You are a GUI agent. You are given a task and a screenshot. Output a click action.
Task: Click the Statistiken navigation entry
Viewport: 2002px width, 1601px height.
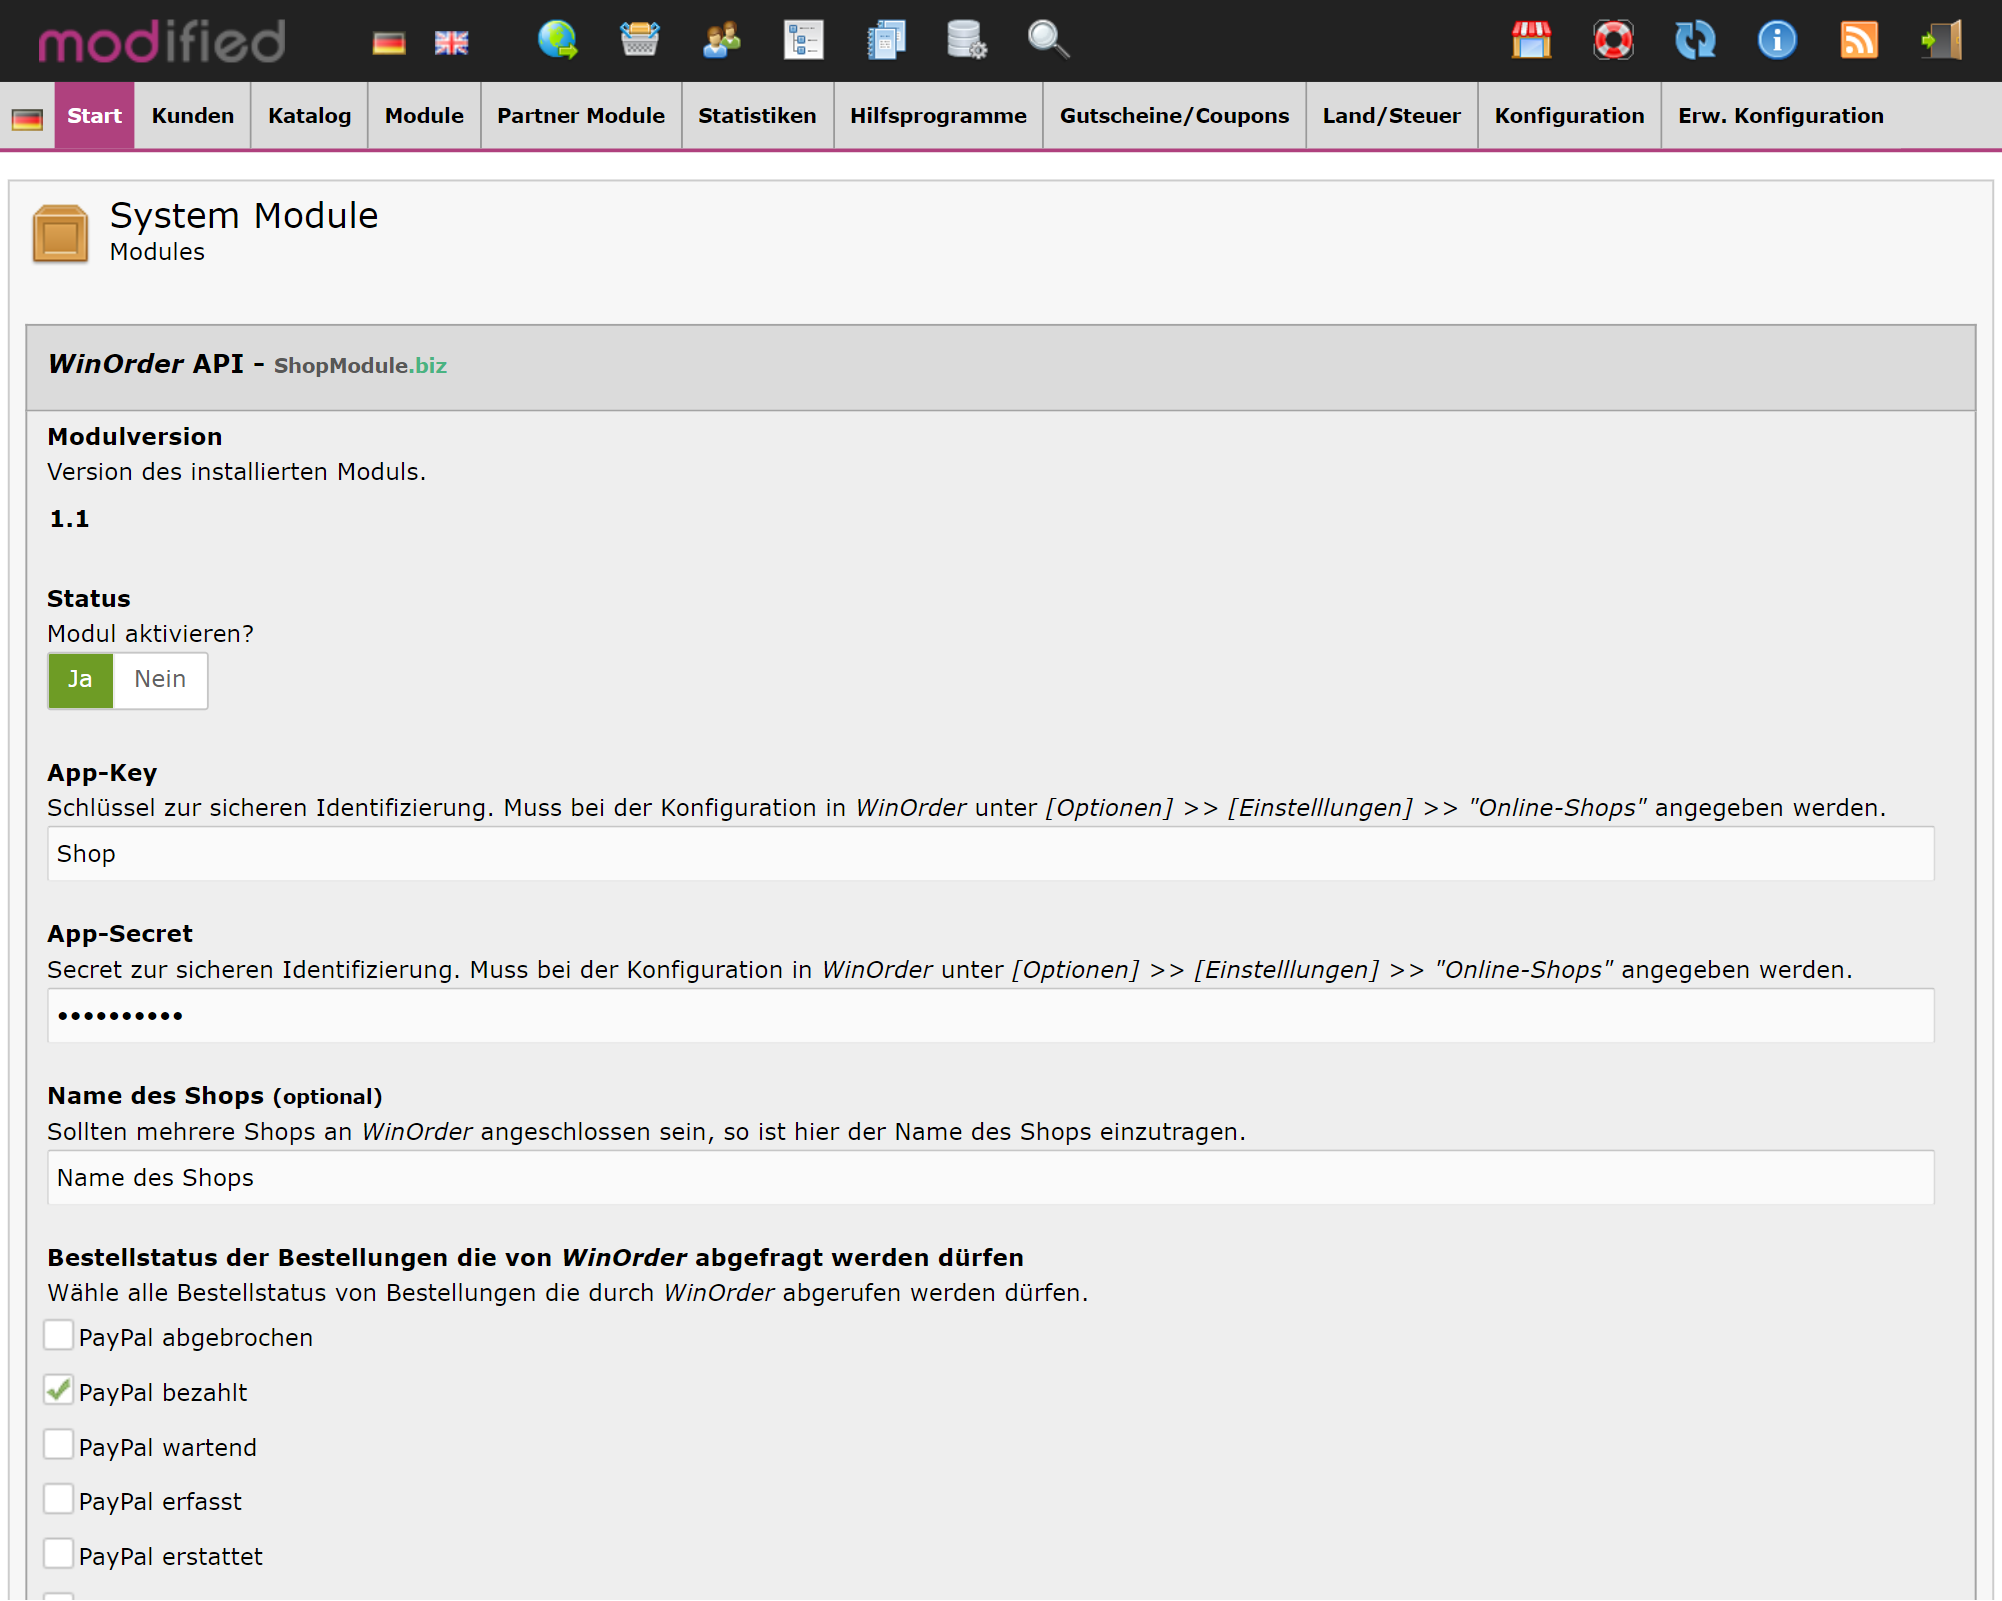coord(757,115)
